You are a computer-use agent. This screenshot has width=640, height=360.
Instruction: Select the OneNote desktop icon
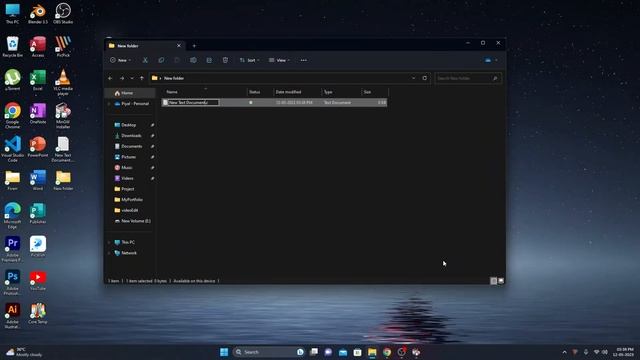[38, 113]
